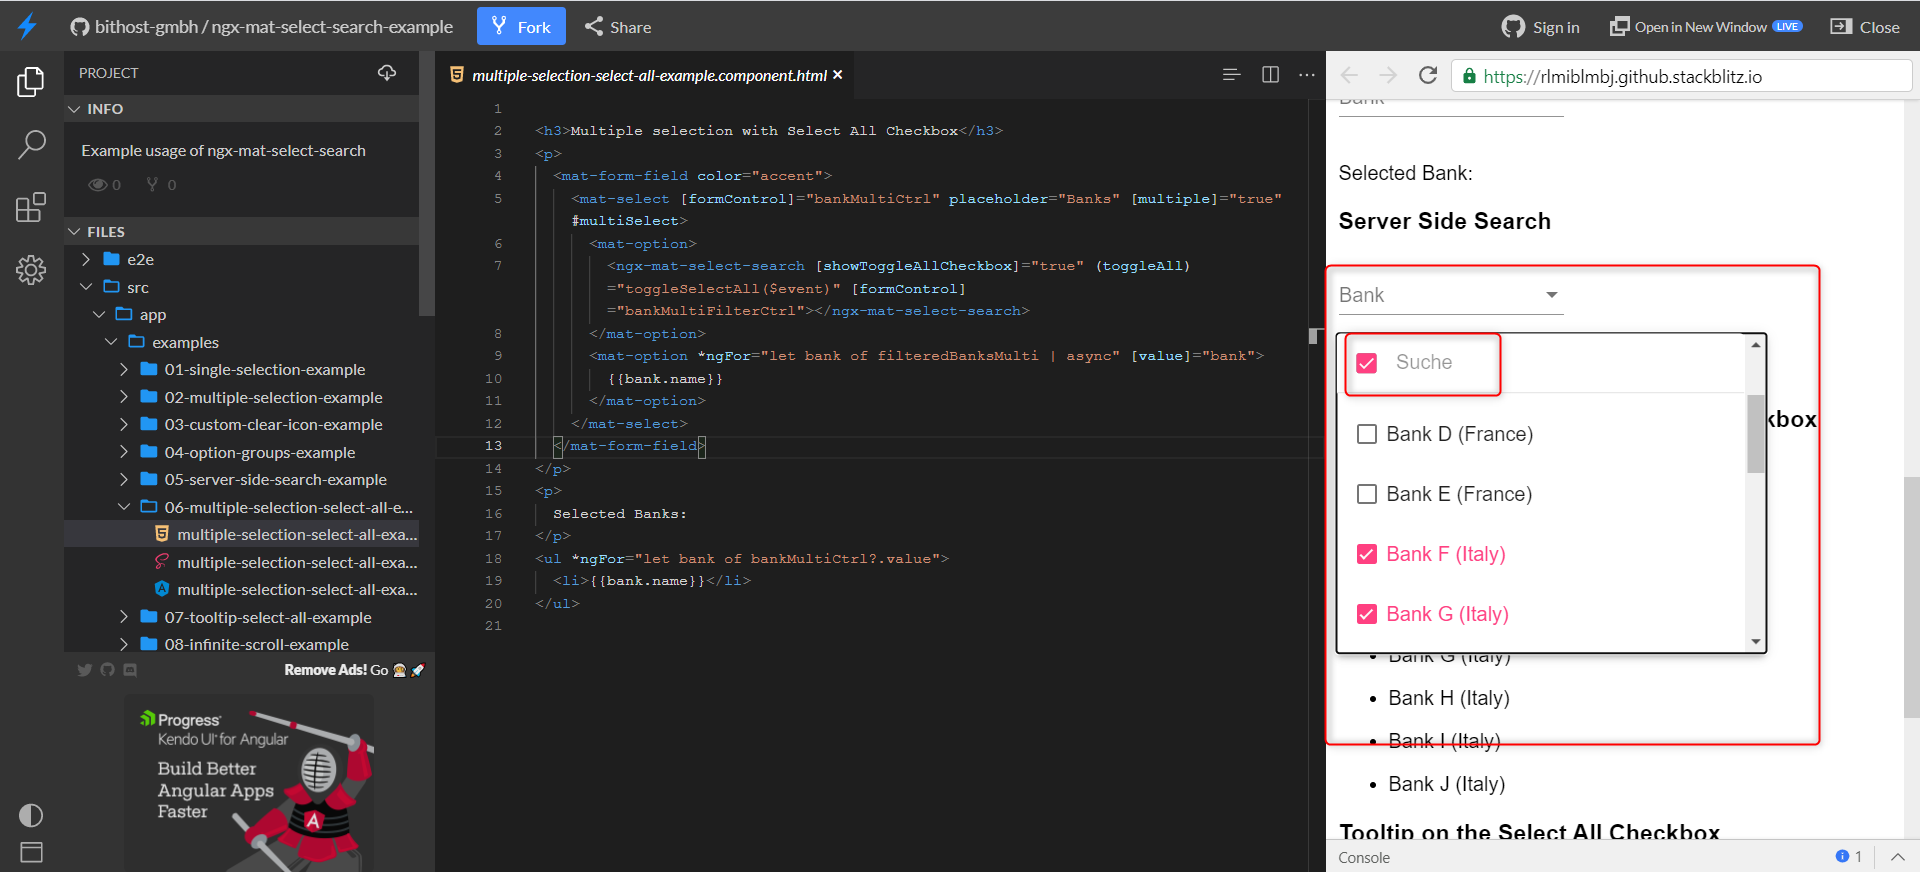Click the preview URL address field
This screenshot has width=1920, height=872.
tap(1682, 76)
